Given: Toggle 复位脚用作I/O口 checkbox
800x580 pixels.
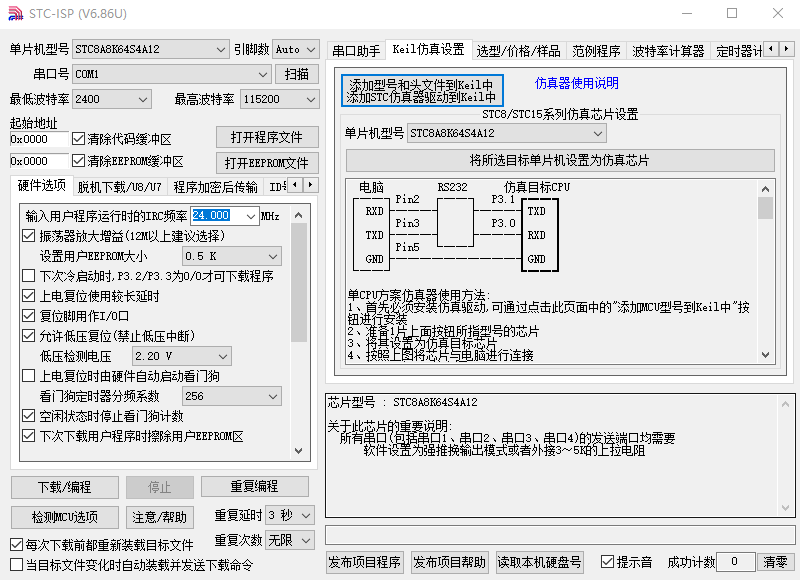Looking at the screenshot, I should 29,316.
